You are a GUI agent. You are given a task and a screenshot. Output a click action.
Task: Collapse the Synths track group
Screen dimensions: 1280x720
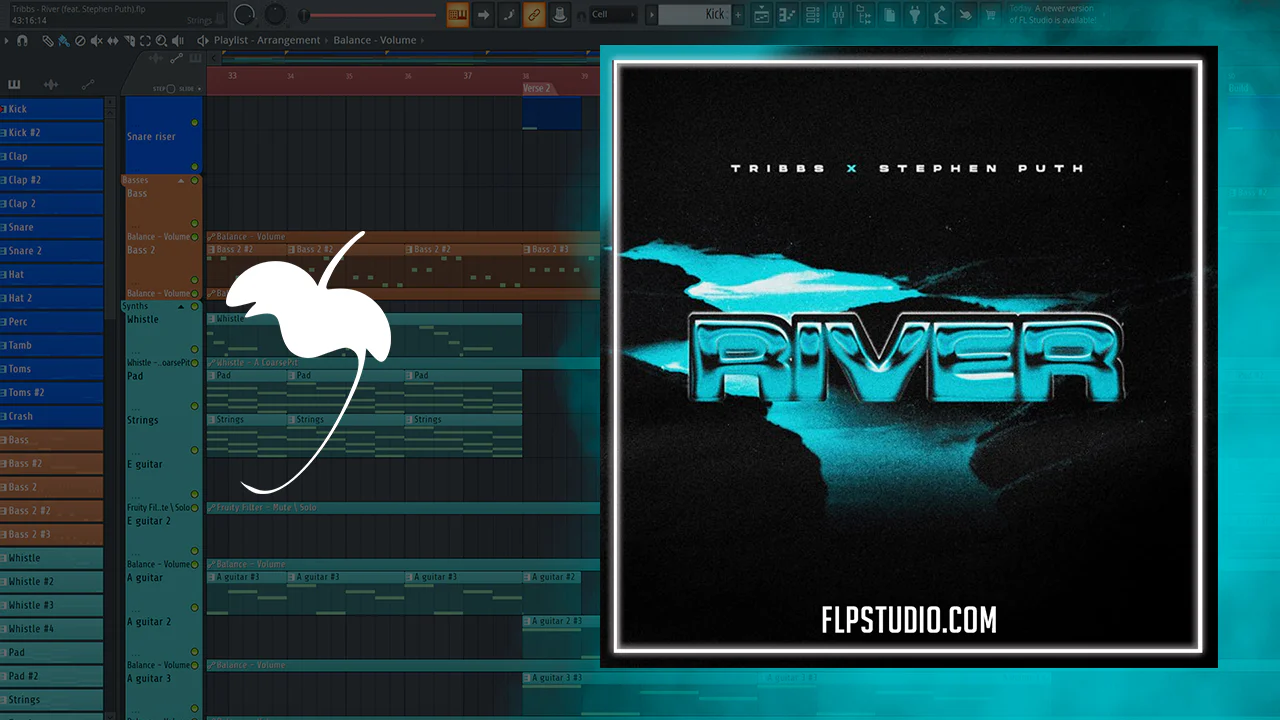click(x=181, y=306)
